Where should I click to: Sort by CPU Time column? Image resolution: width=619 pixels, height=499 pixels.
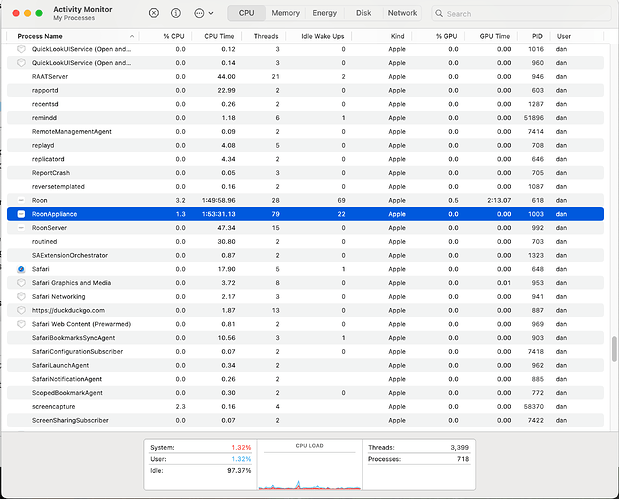pyautogui.click(x=219, y=36)
